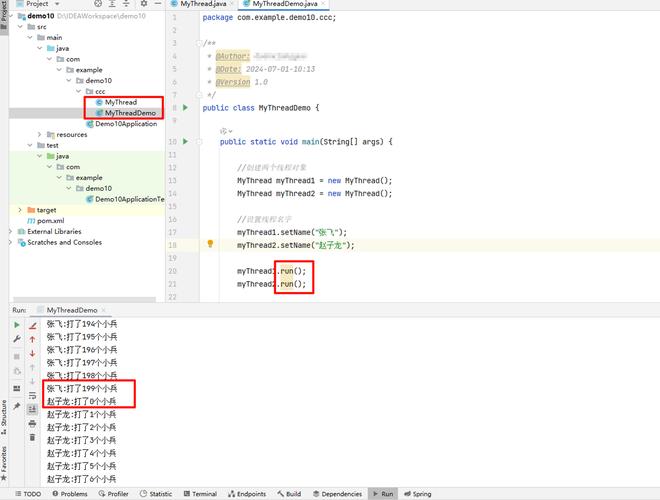The width and height of the screenshot is (660, 500).
Task: Click the up arrow in Run console toolbar
Action: click(32, 339)
